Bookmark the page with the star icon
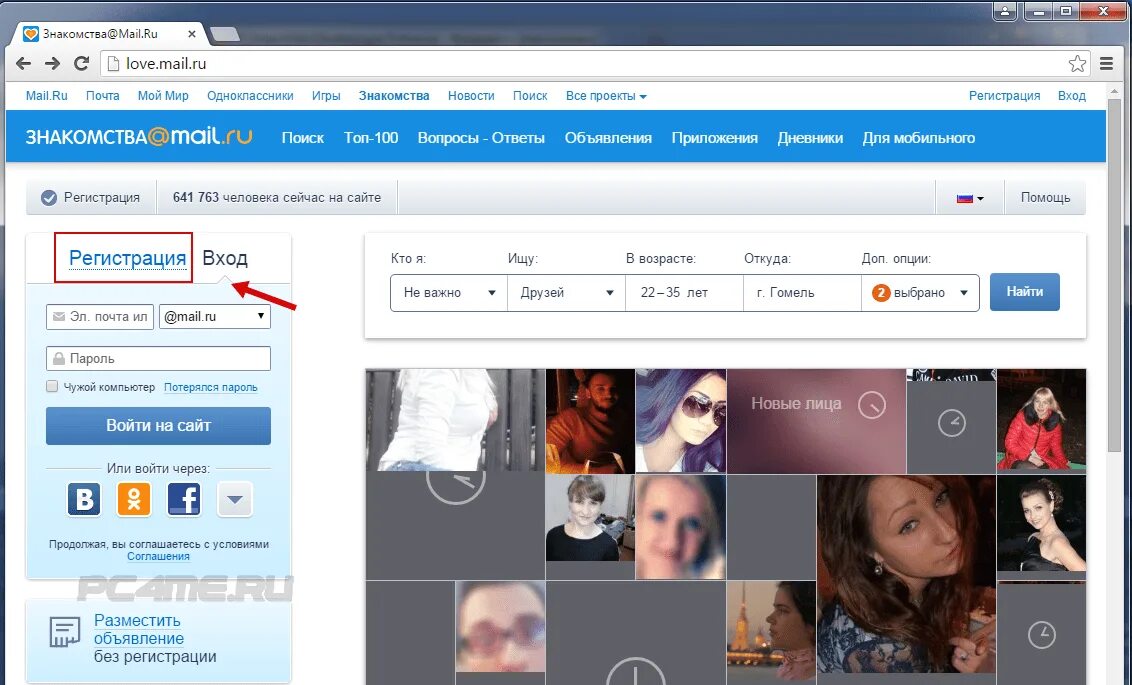Image resolution: width=1132 pixels, height=685 pixels. pos(1077,64)
